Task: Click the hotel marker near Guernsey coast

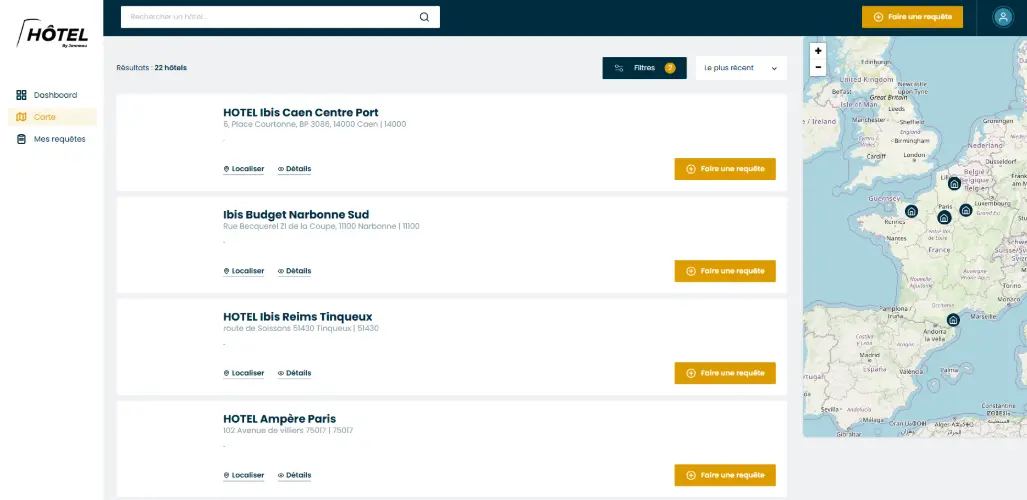Action: click(x=911, y=211)
